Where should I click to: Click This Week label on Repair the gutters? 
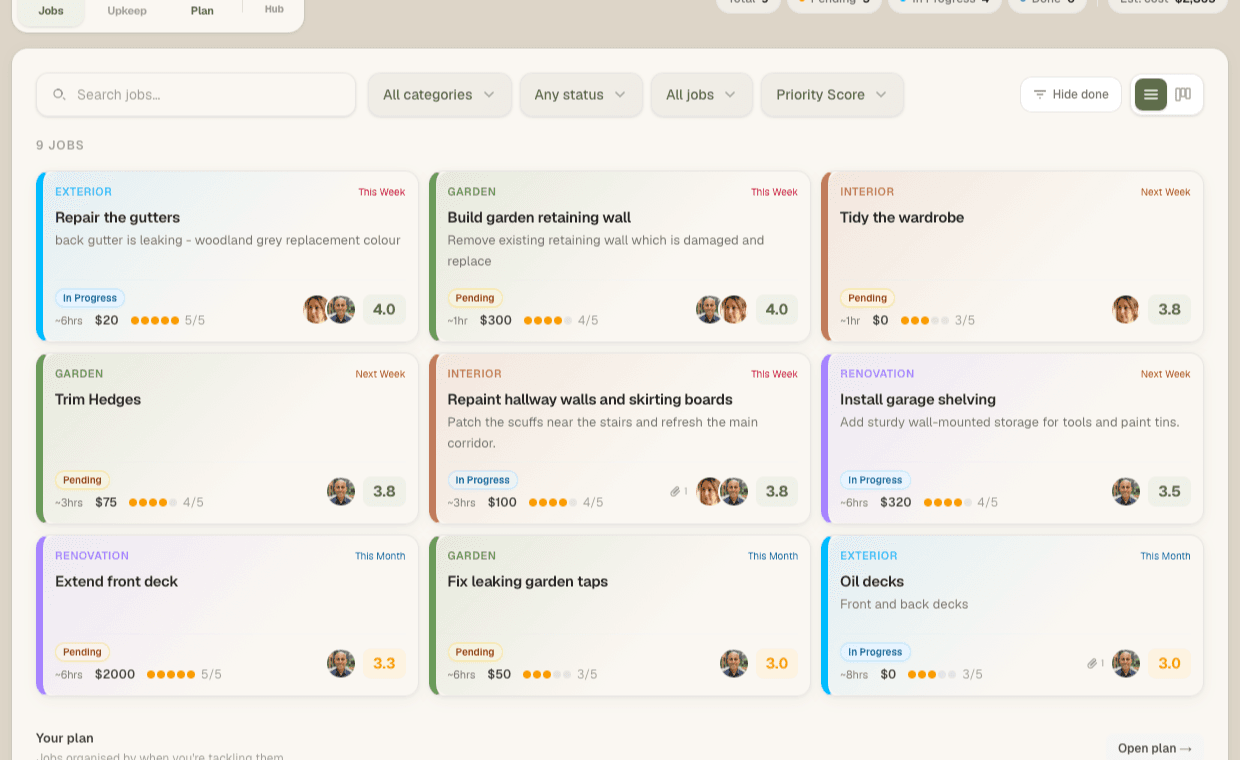382,192
